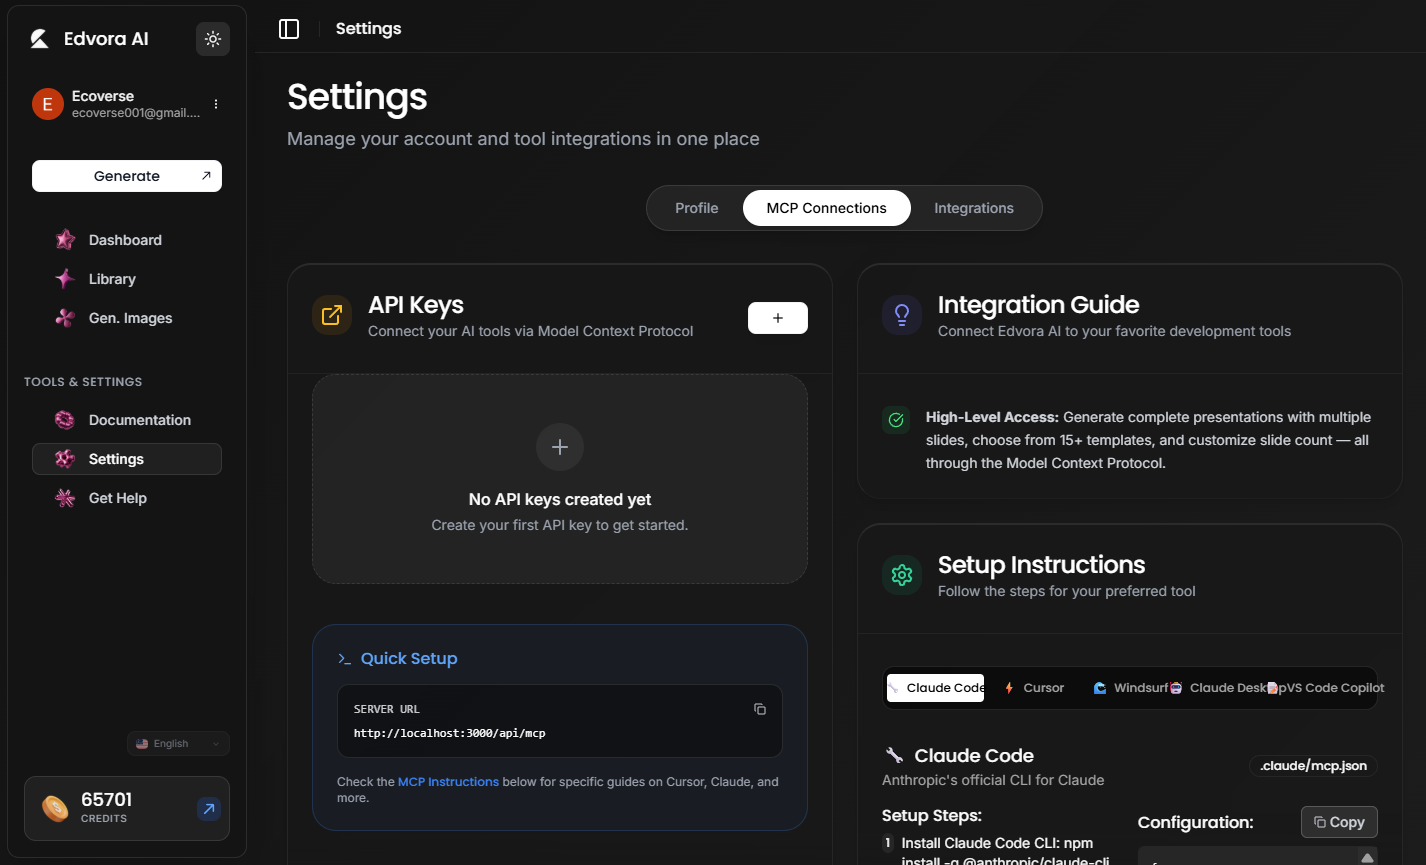
Task: Click scroll-up arrow in configuration box
Action: 1367,857
